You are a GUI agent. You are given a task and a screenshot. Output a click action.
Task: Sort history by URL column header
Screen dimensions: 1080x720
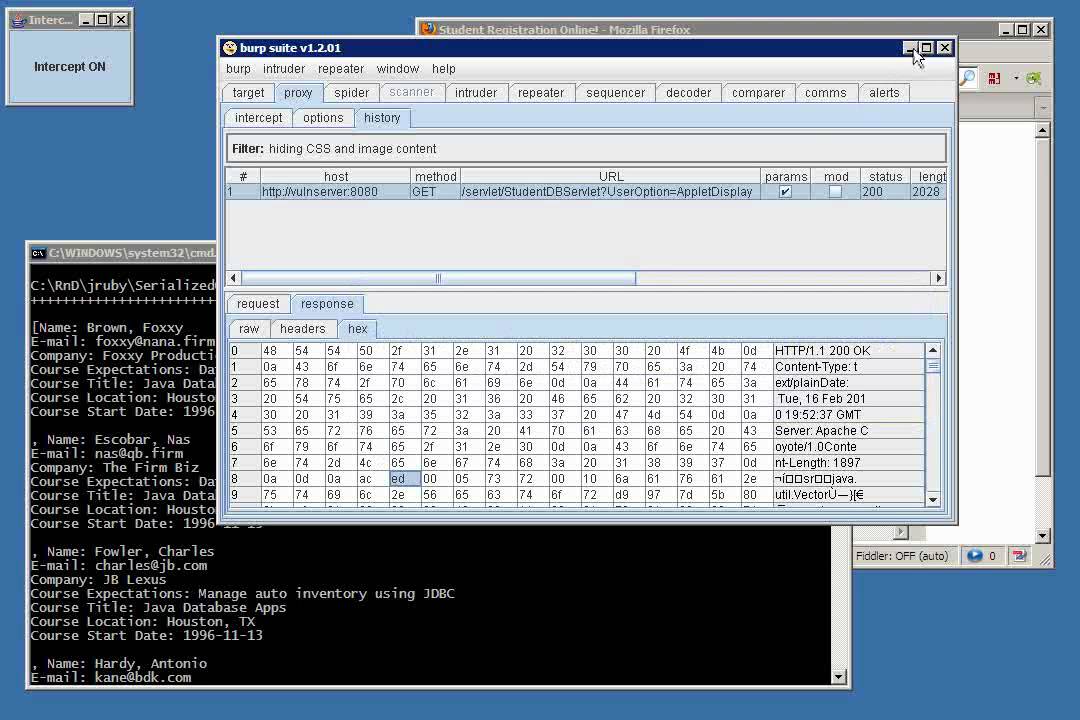click(x=610, y=176)
